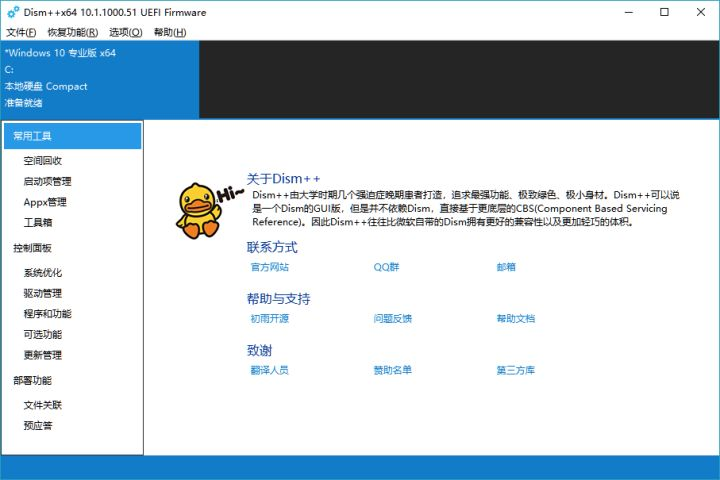Click the 帮助与支持 heading
The width and height of the screenshot is (720, 480).
[279, 299]
